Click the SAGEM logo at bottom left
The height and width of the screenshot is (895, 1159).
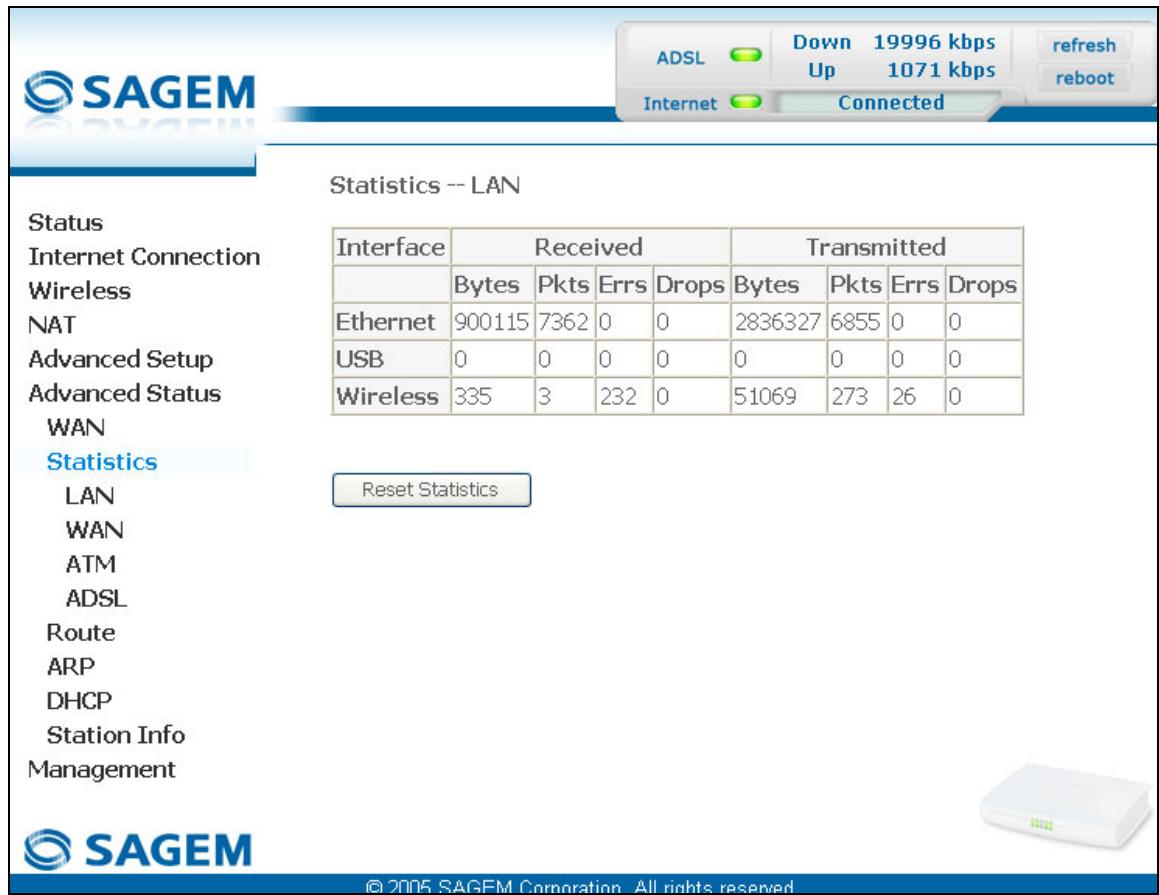[x=138, y=849]
